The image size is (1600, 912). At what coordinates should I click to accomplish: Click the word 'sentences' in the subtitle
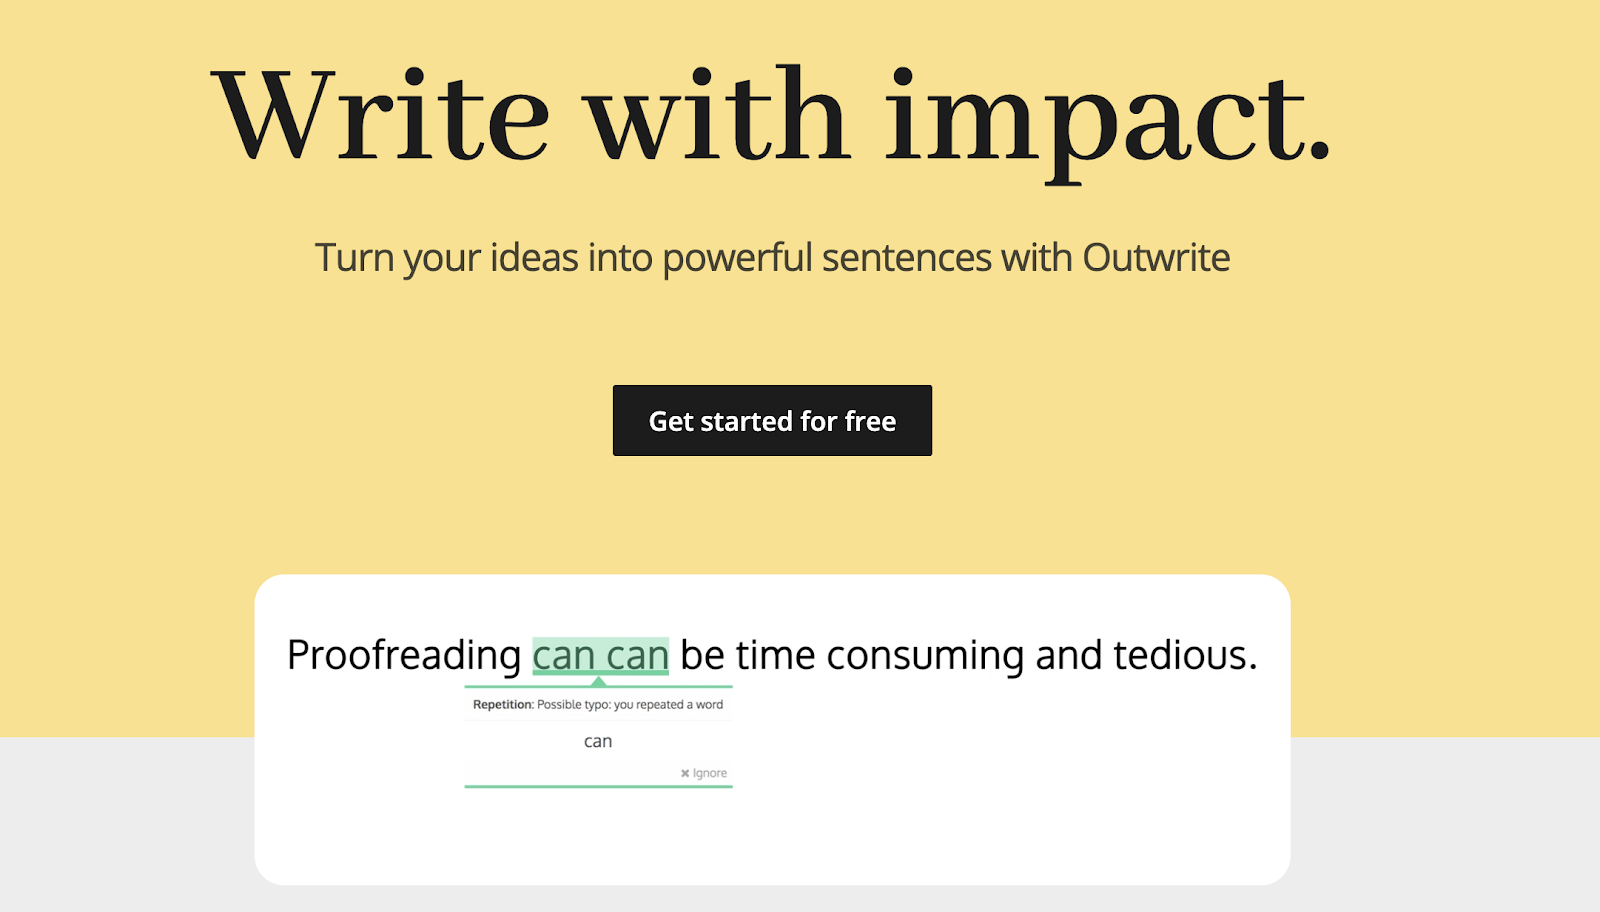pos(906,258)
